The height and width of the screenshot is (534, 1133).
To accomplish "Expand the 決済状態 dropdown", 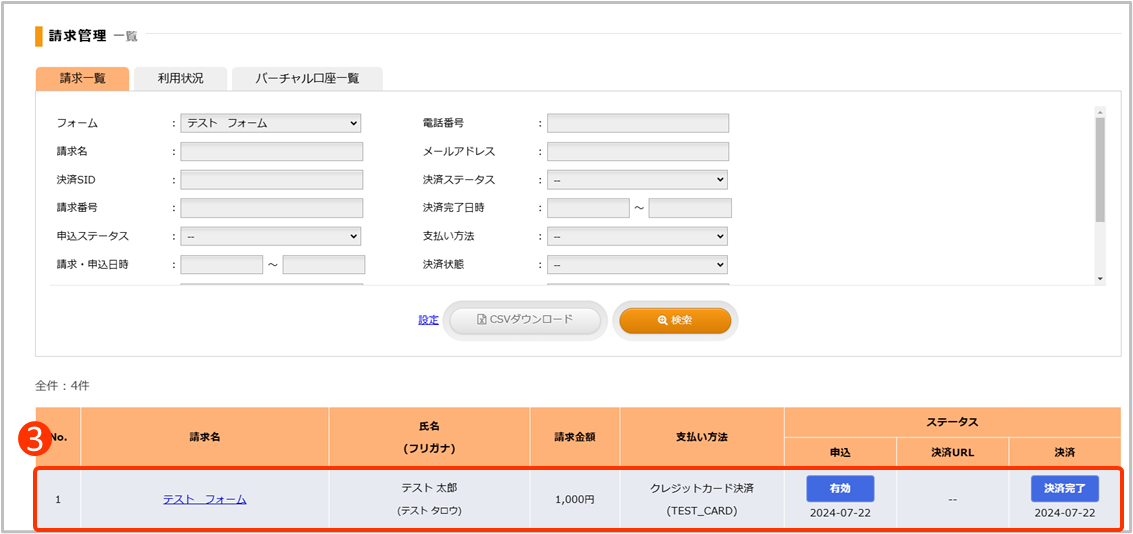I will point(637,265).
